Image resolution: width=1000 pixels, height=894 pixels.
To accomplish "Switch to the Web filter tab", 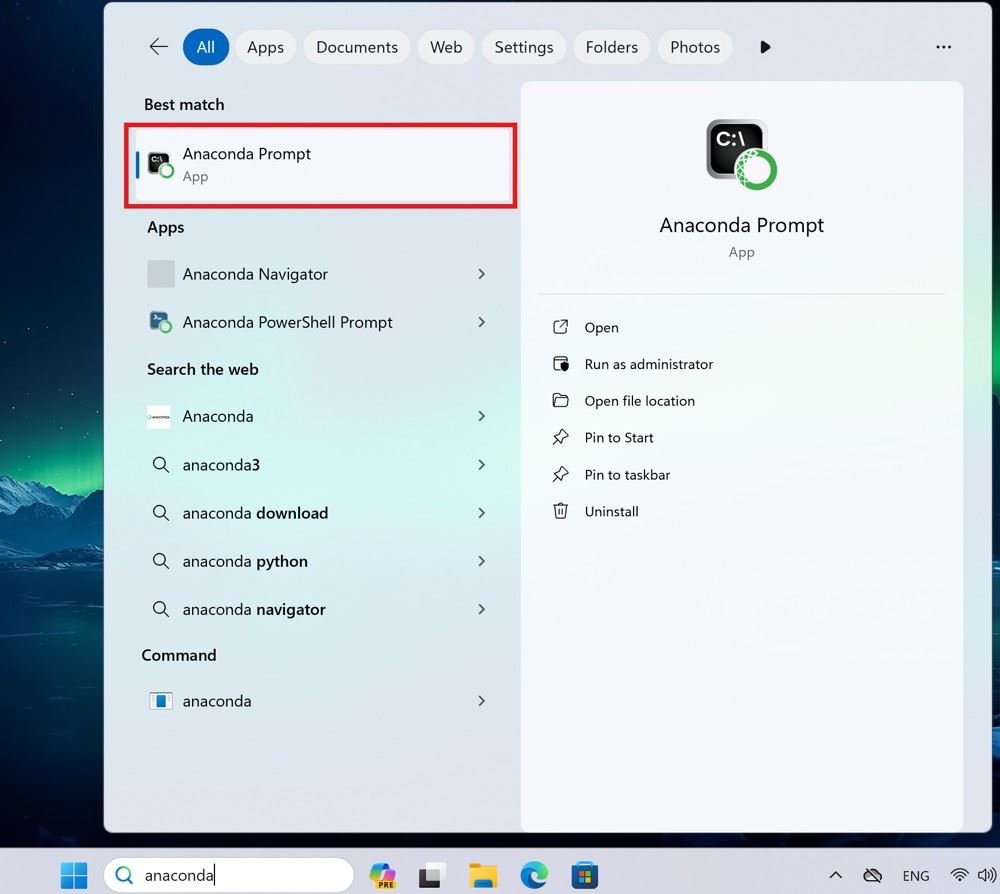I will (446, 47).
